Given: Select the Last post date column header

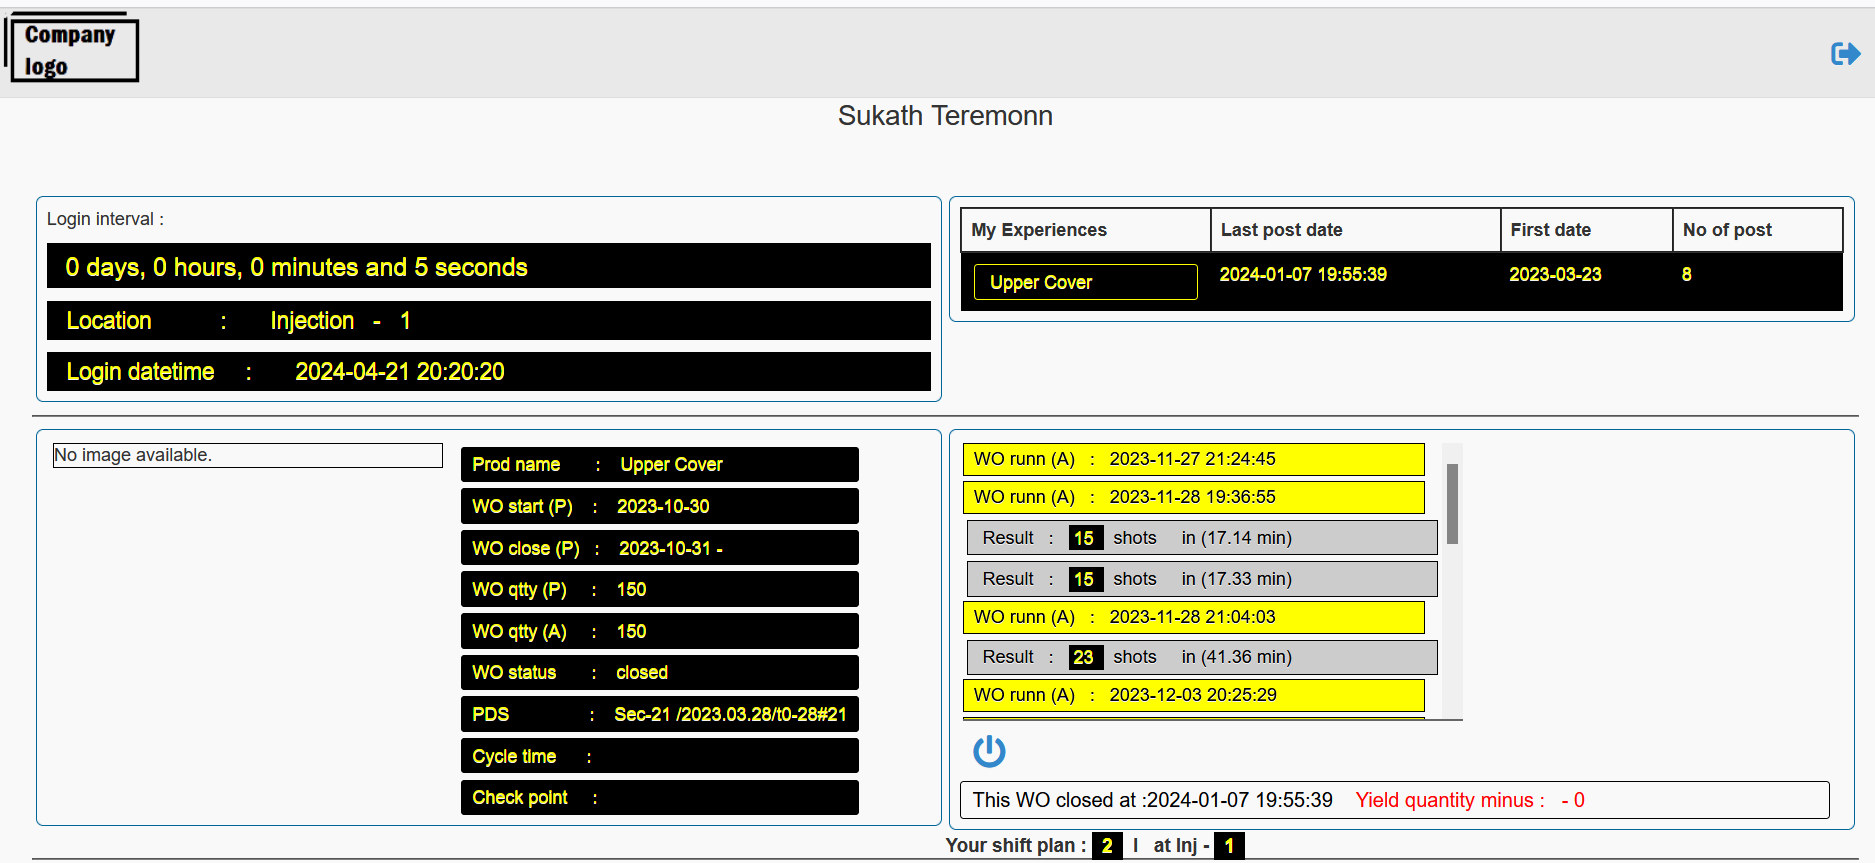Looking at the screenshot, I should pos(1355,230).
